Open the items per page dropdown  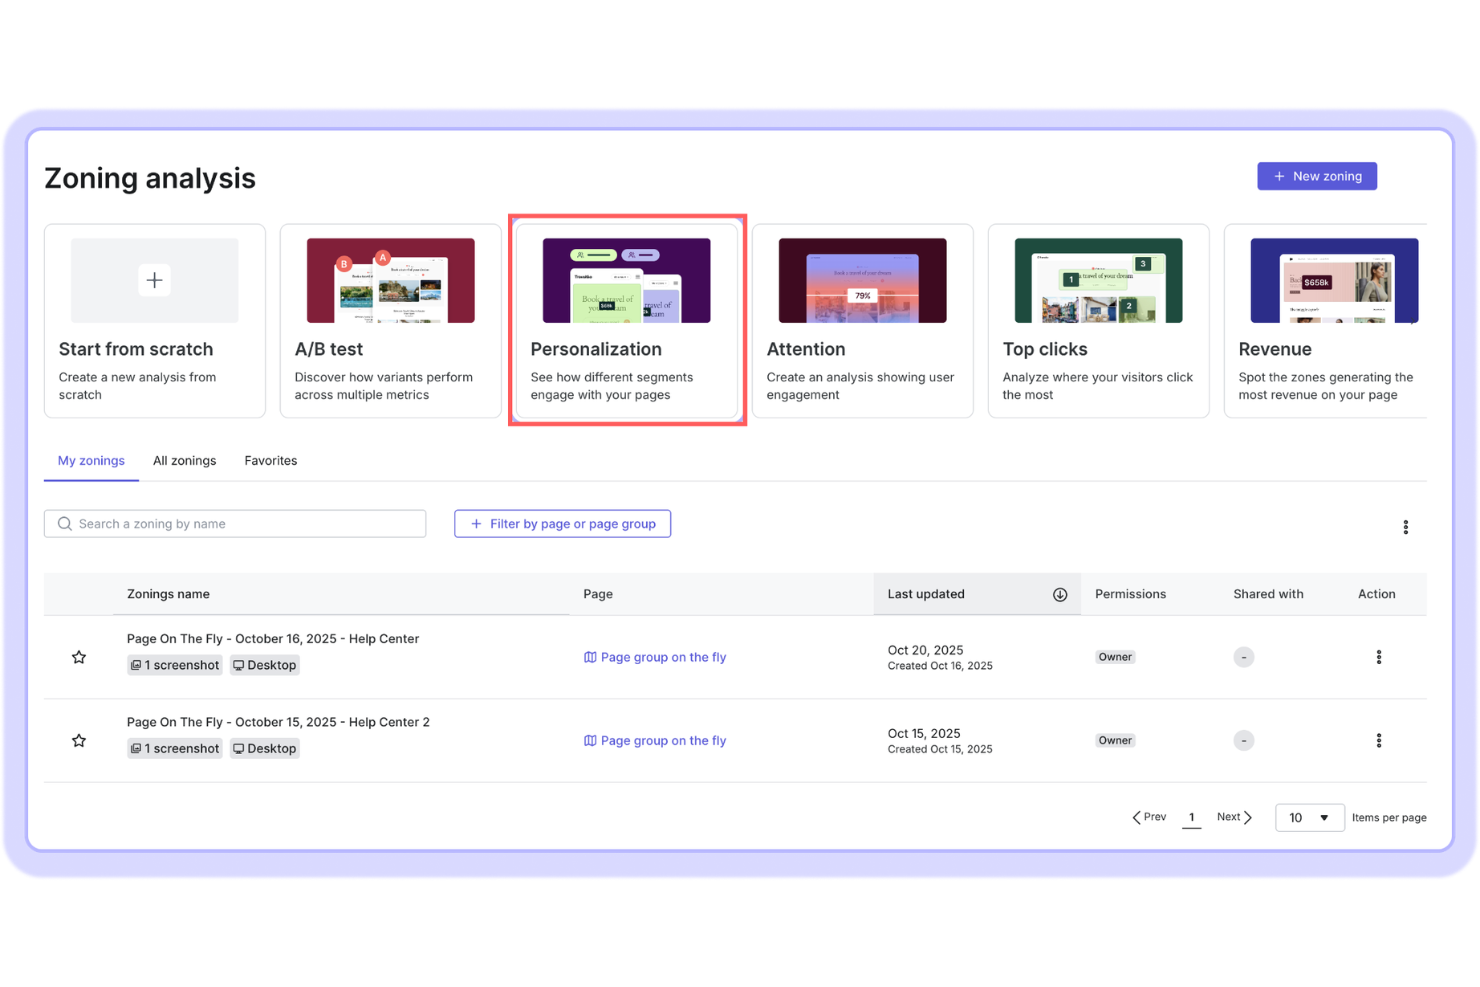coord(1309,818)
